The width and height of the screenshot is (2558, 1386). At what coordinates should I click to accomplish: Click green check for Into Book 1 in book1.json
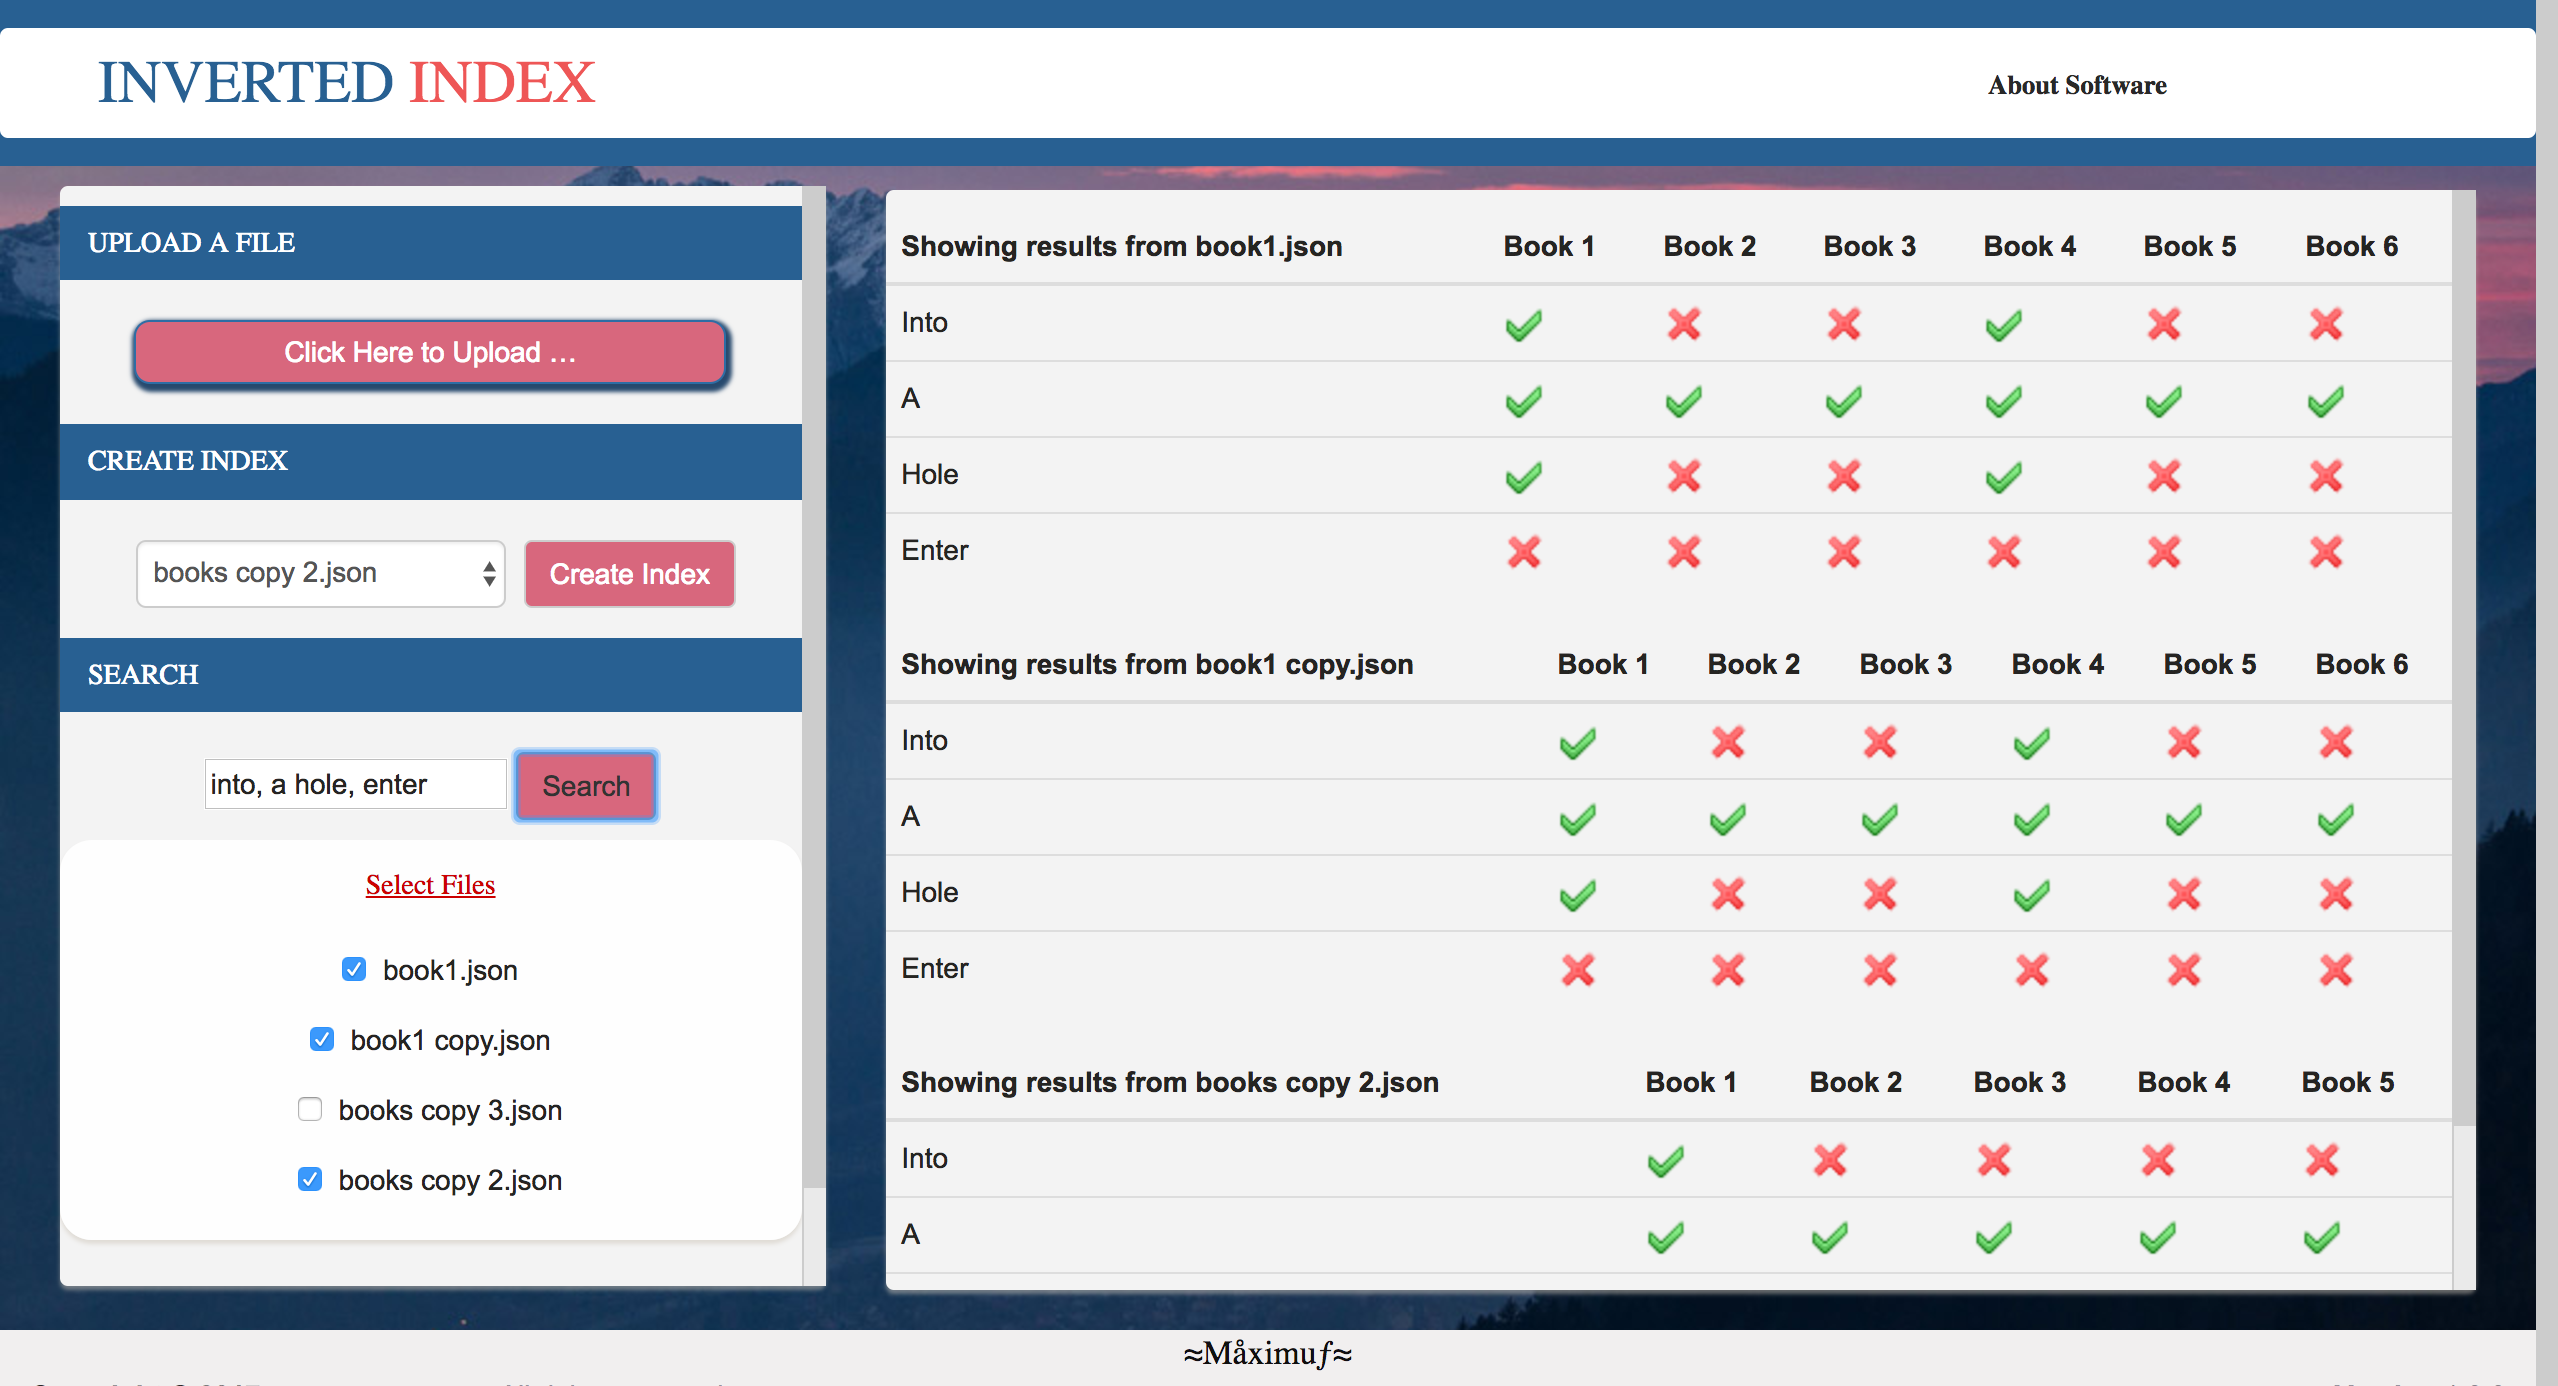[1523, 325]
